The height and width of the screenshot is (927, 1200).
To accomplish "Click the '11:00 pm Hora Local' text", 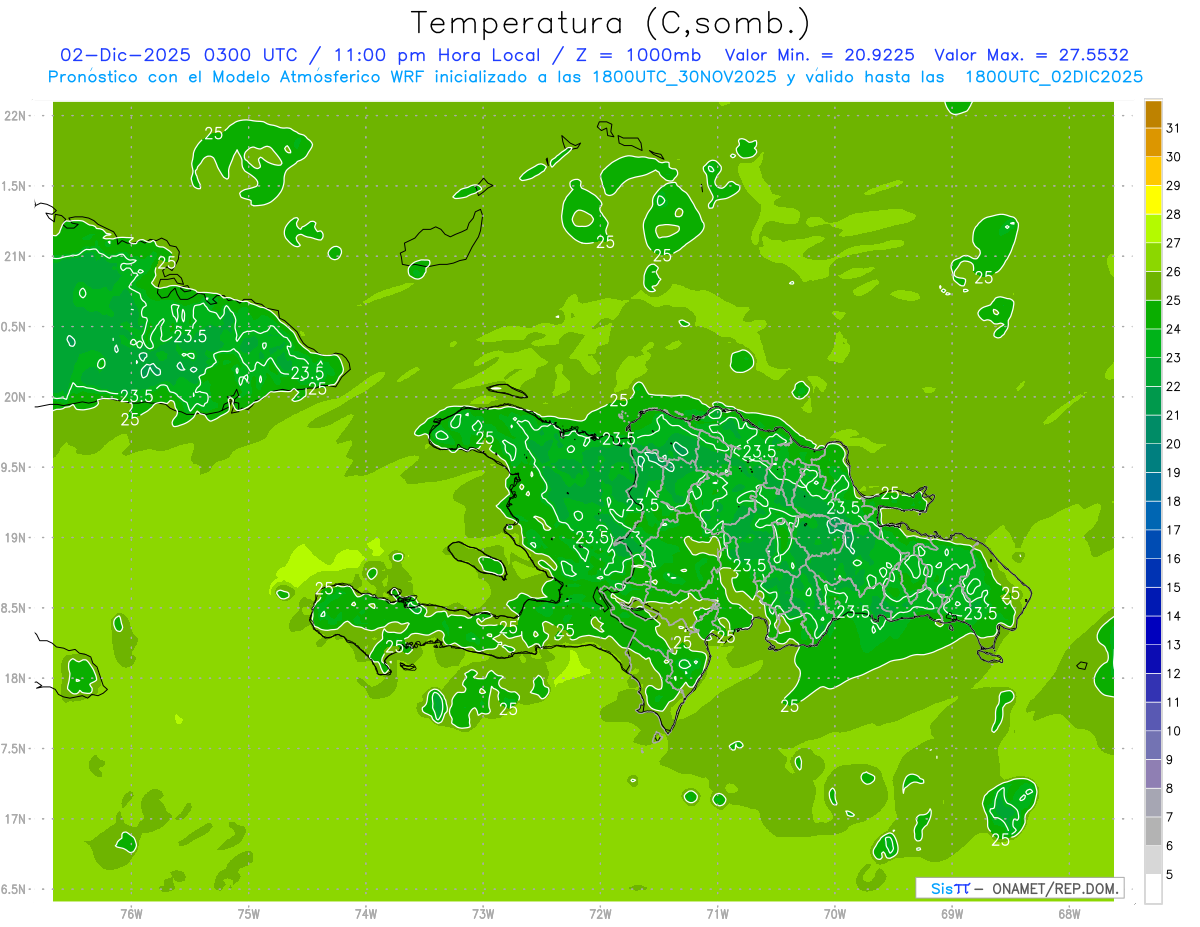I will [439, 55].
